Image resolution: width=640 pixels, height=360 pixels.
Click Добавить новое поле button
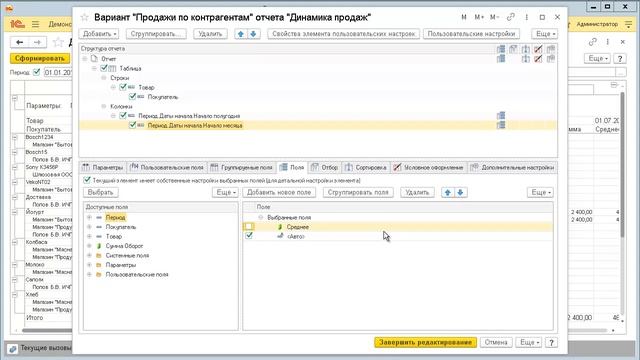[x=279, y=192]
